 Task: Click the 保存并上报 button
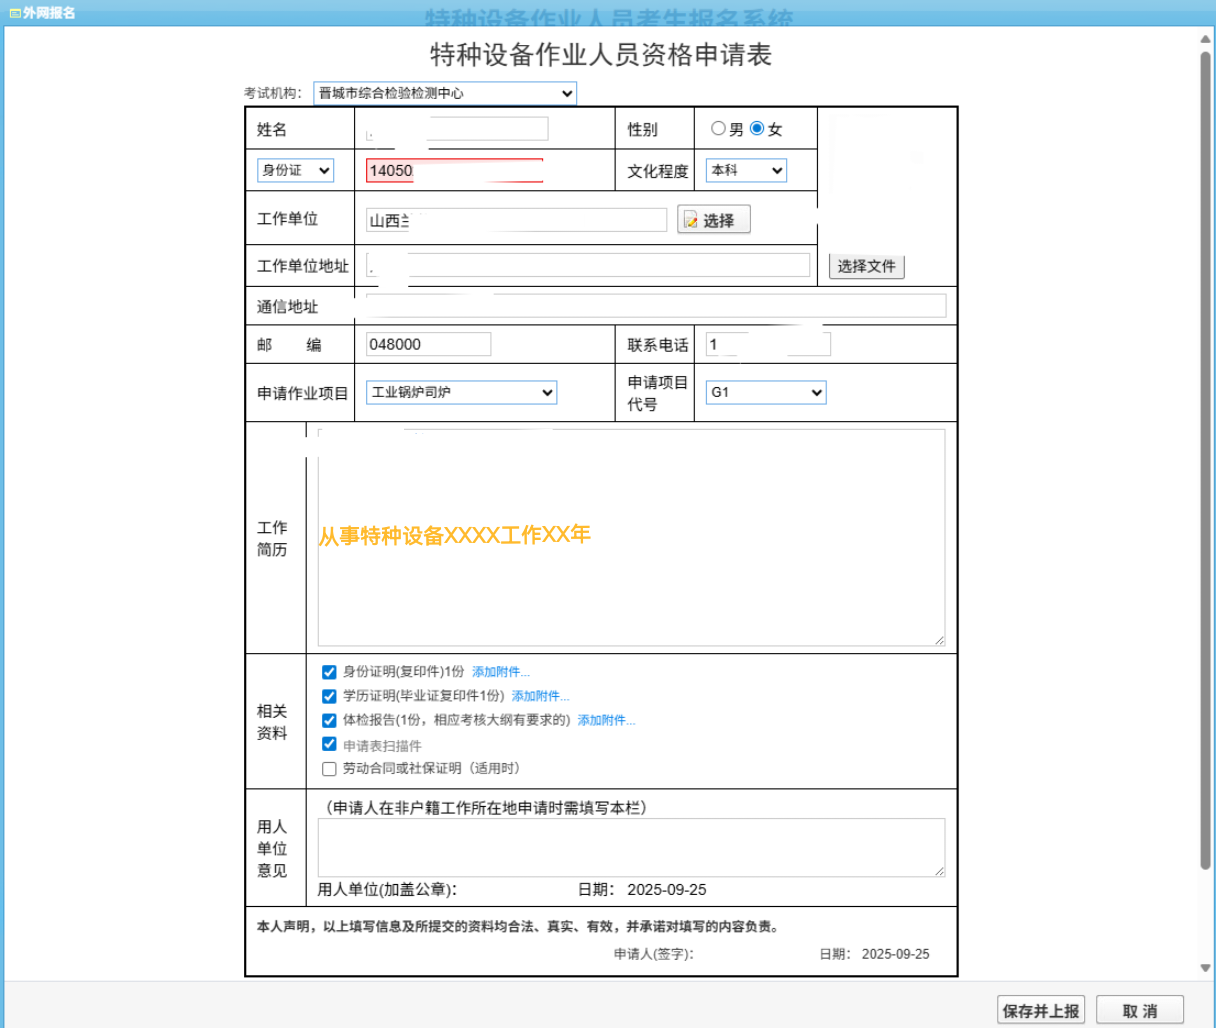click(x=1040, y=1010)
